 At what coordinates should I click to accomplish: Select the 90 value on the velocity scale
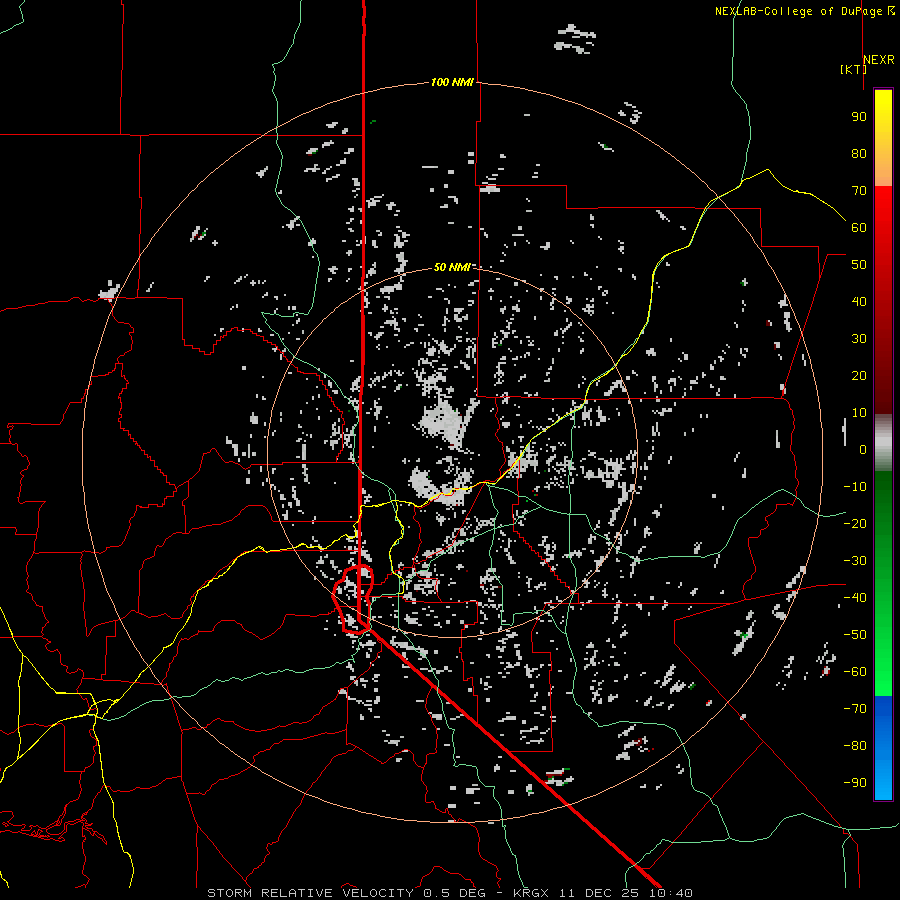859,117
